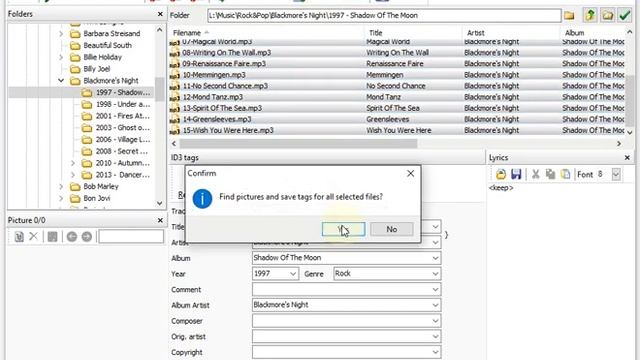Select the 1997 - Shadow... folder
Image resolution: width=640 pixels, height=360 pixels.
point(123,93)
